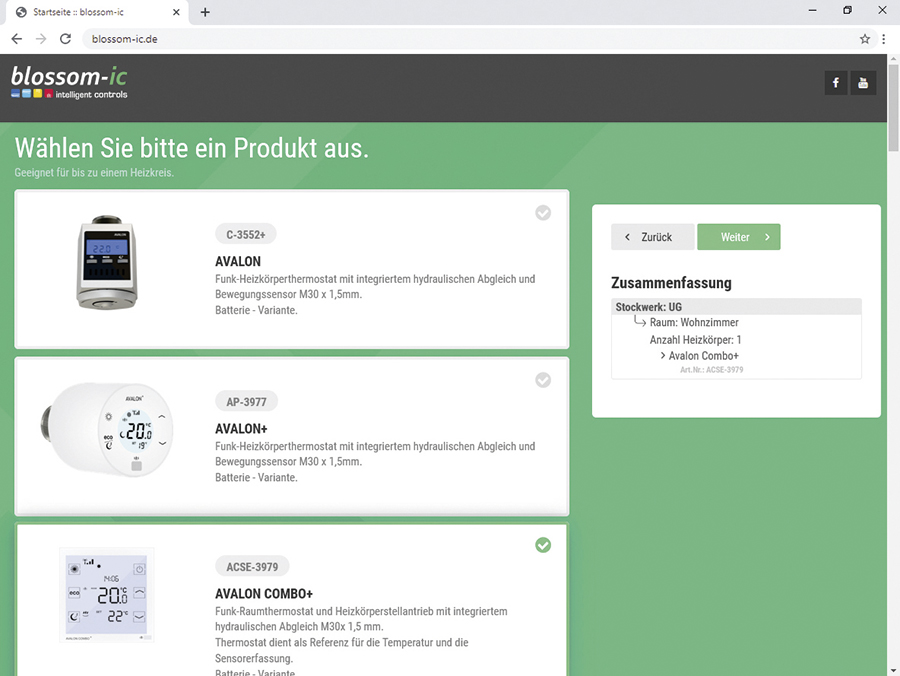Viewport: 900px width, 676px height.
Task: Open the browser three-dot menu
Action: click(x=883, y=39)
